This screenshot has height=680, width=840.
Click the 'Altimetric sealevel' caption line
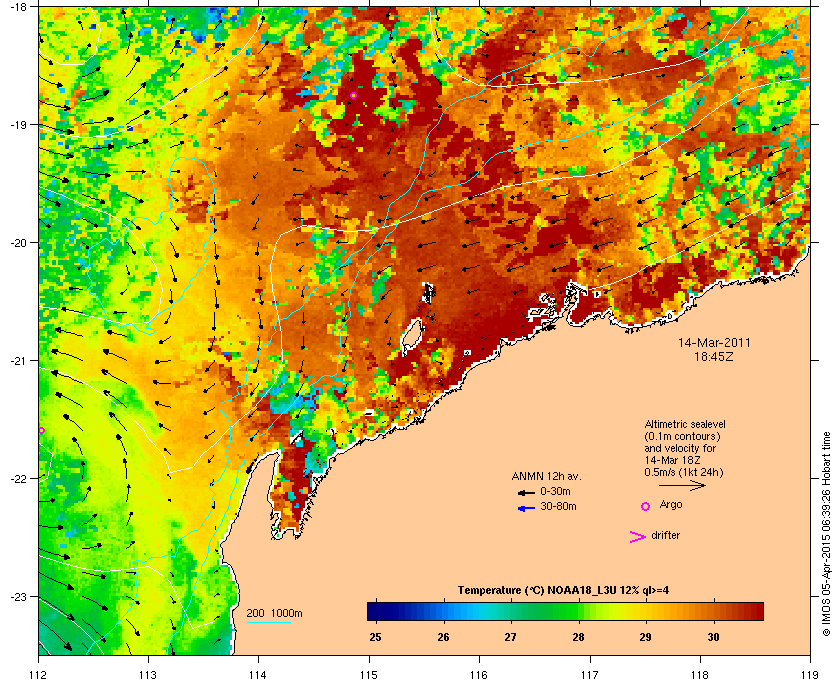pyautogui.click(x=685, y=424)
